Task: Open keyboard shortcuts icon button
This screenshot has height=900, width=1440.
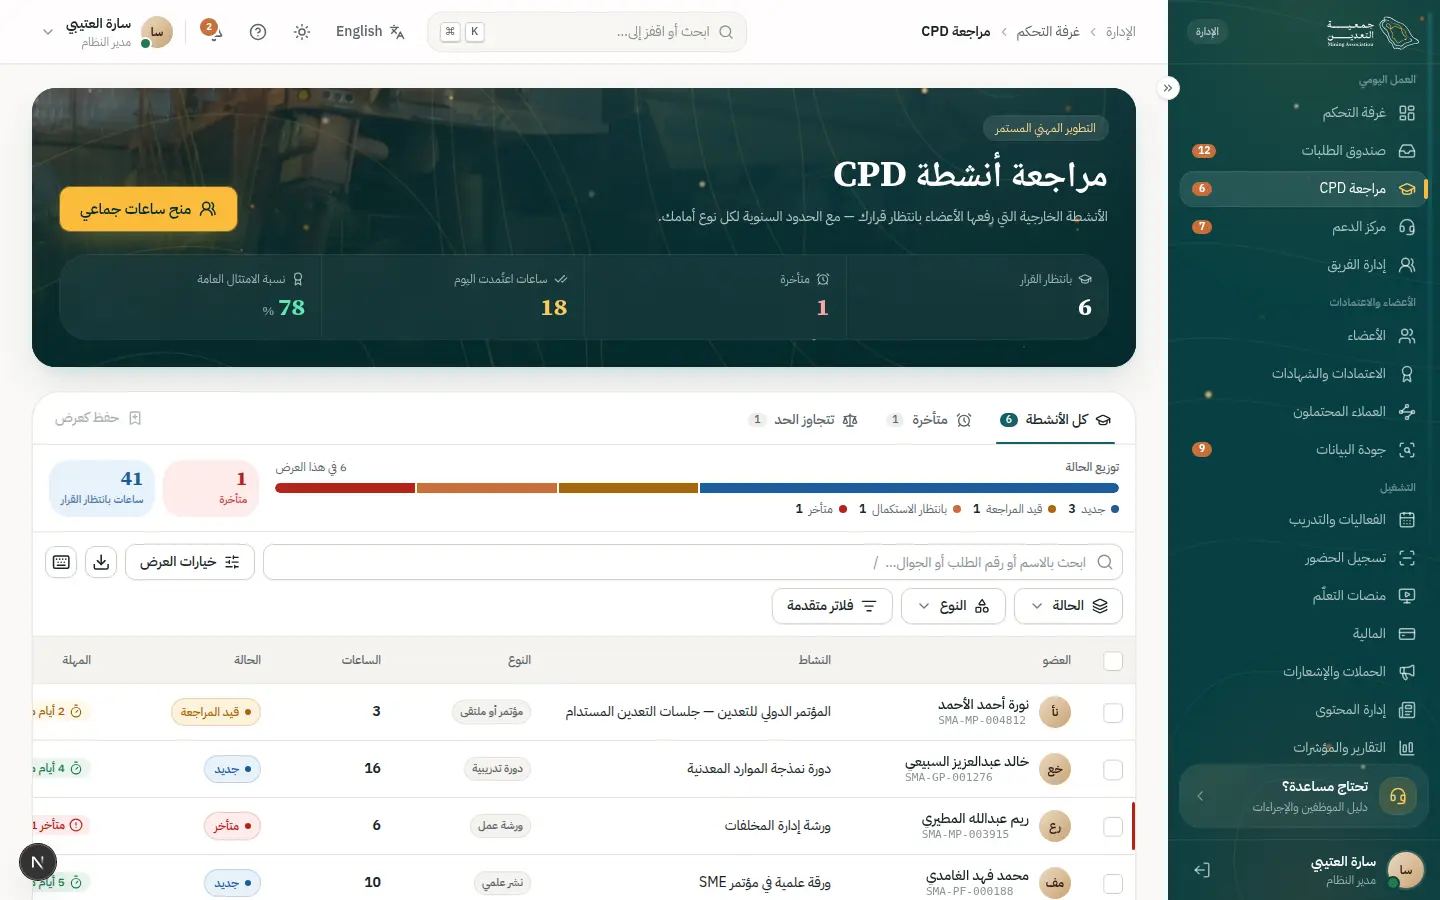Action: (x=61, y=562)
